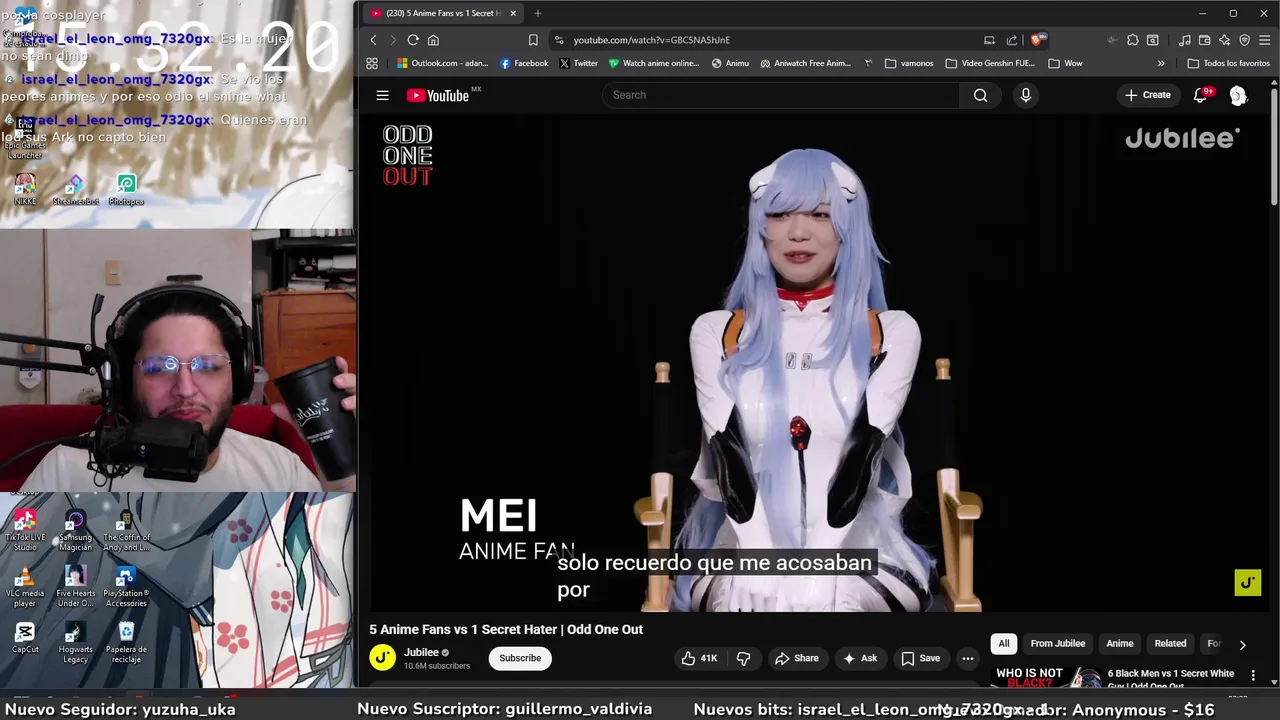This screenshot has width=1280, height=720.
Task: Click the browser address bar URL
Action: 652,40
